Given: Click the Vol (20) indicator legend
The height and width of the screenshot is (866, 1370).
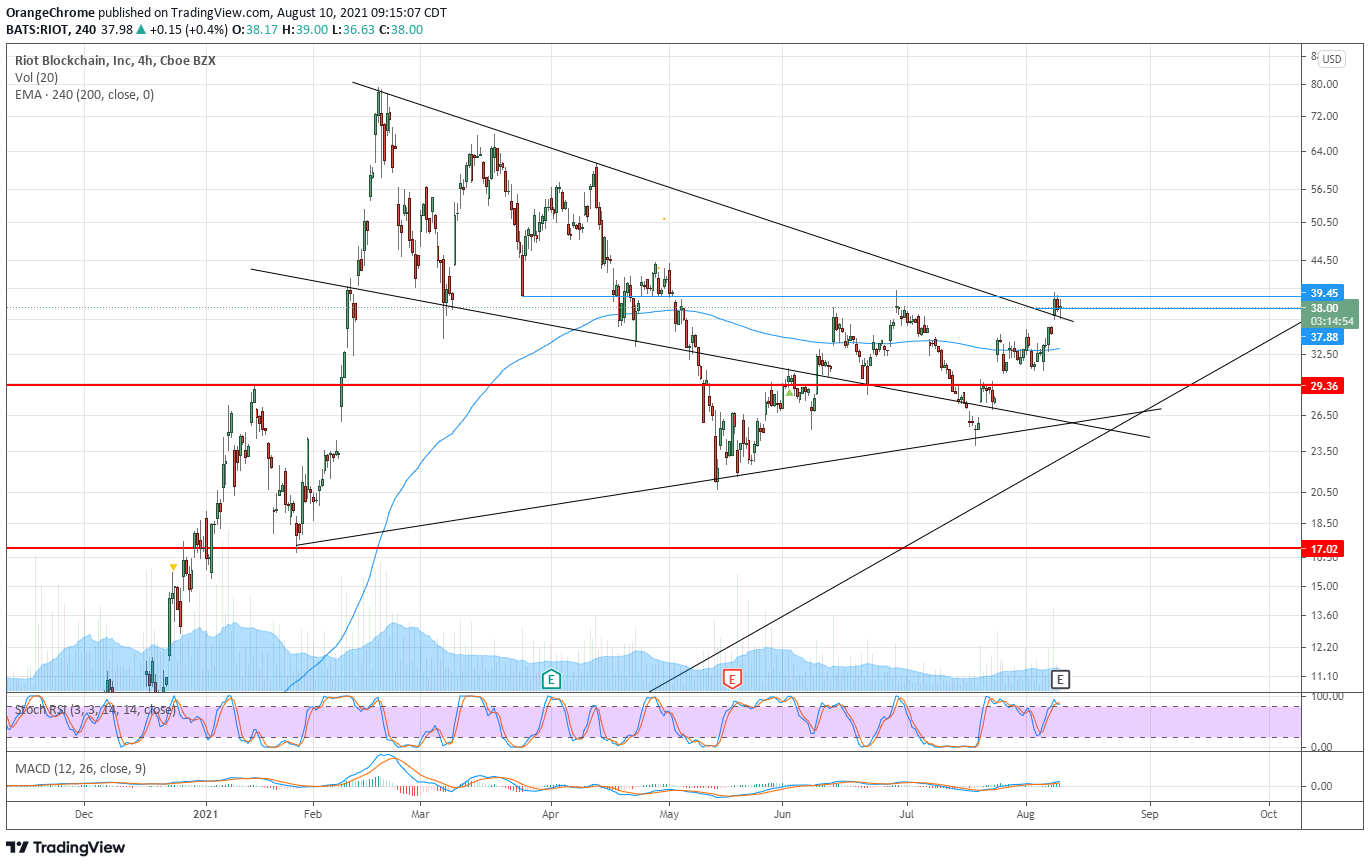Looking at the screenshot, I should [x=37, y=77].
